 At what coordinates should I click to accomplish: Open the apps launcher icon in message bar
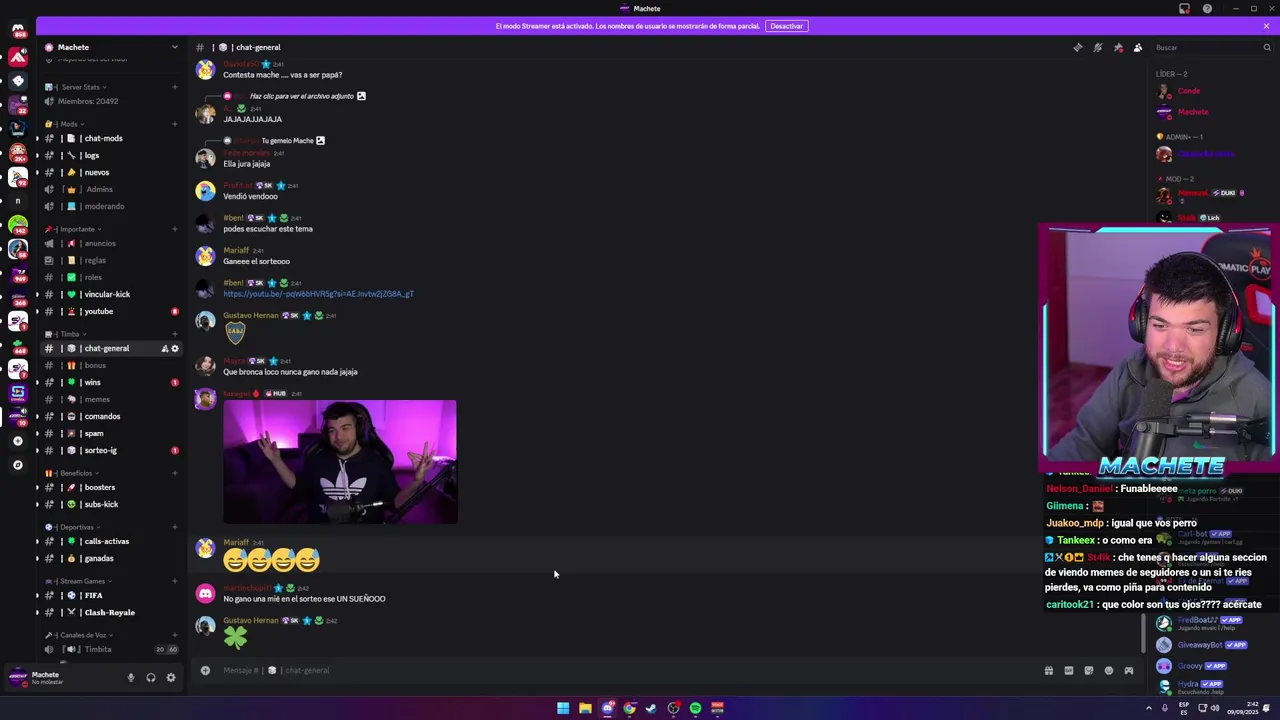1129,670
